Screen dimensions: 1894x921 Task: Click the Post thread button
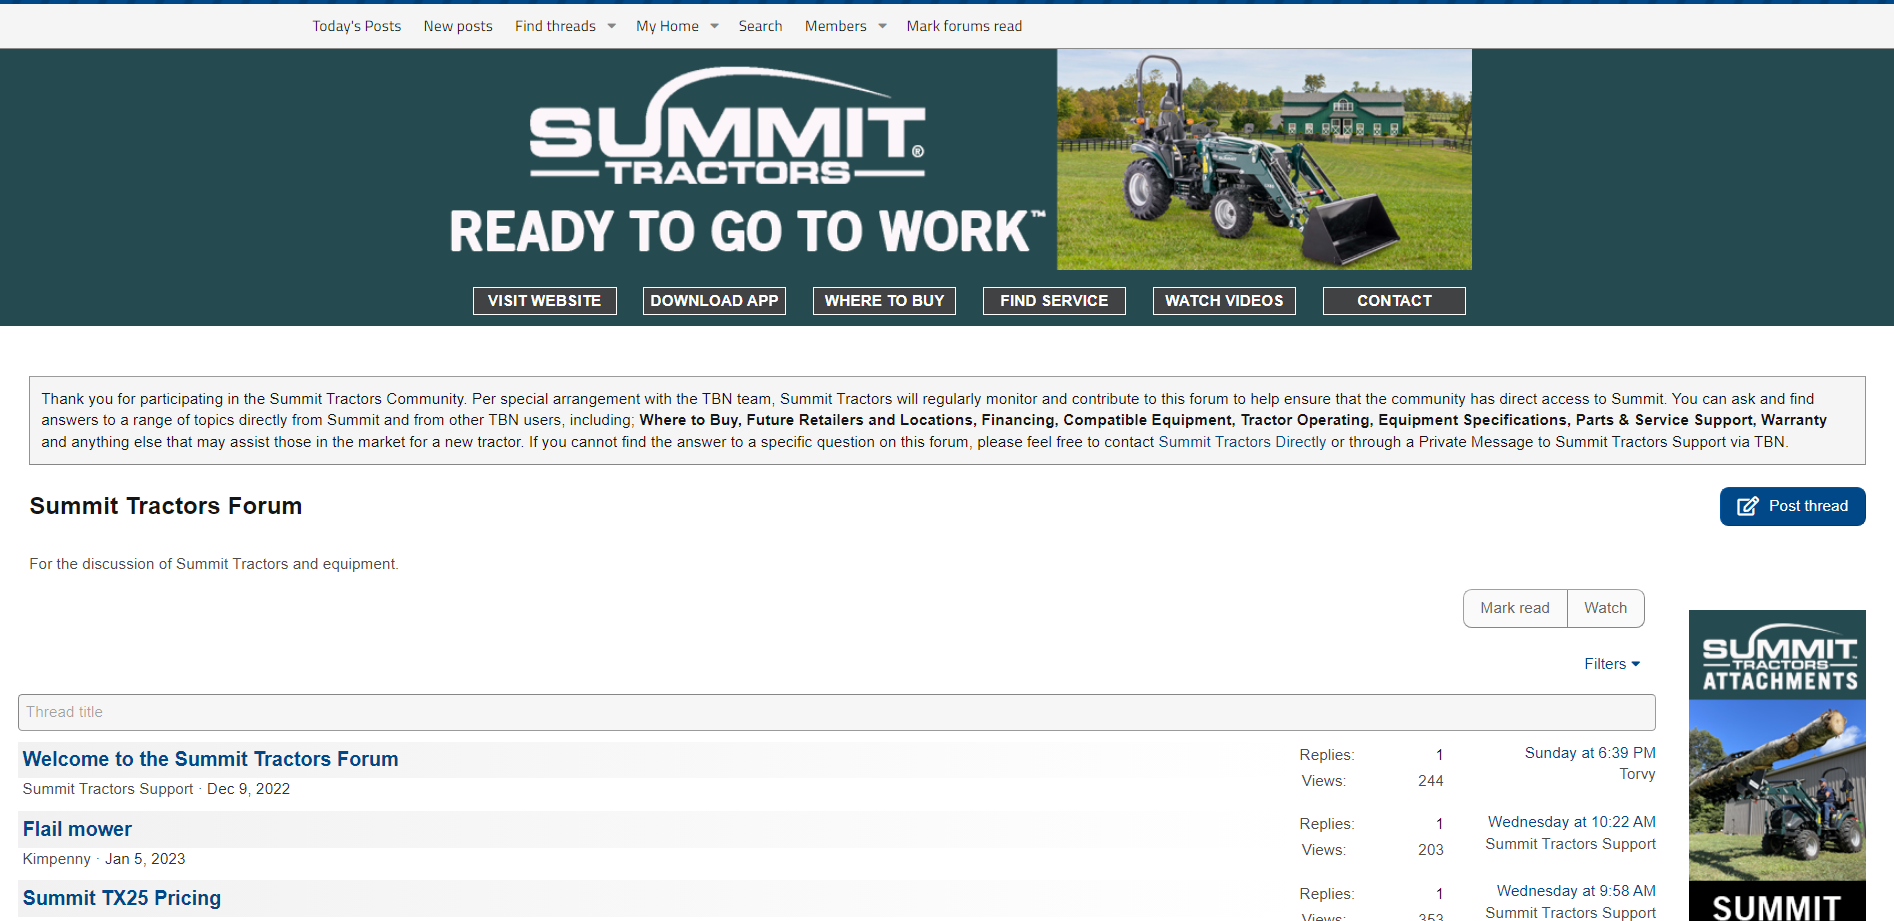(1792, 506)
